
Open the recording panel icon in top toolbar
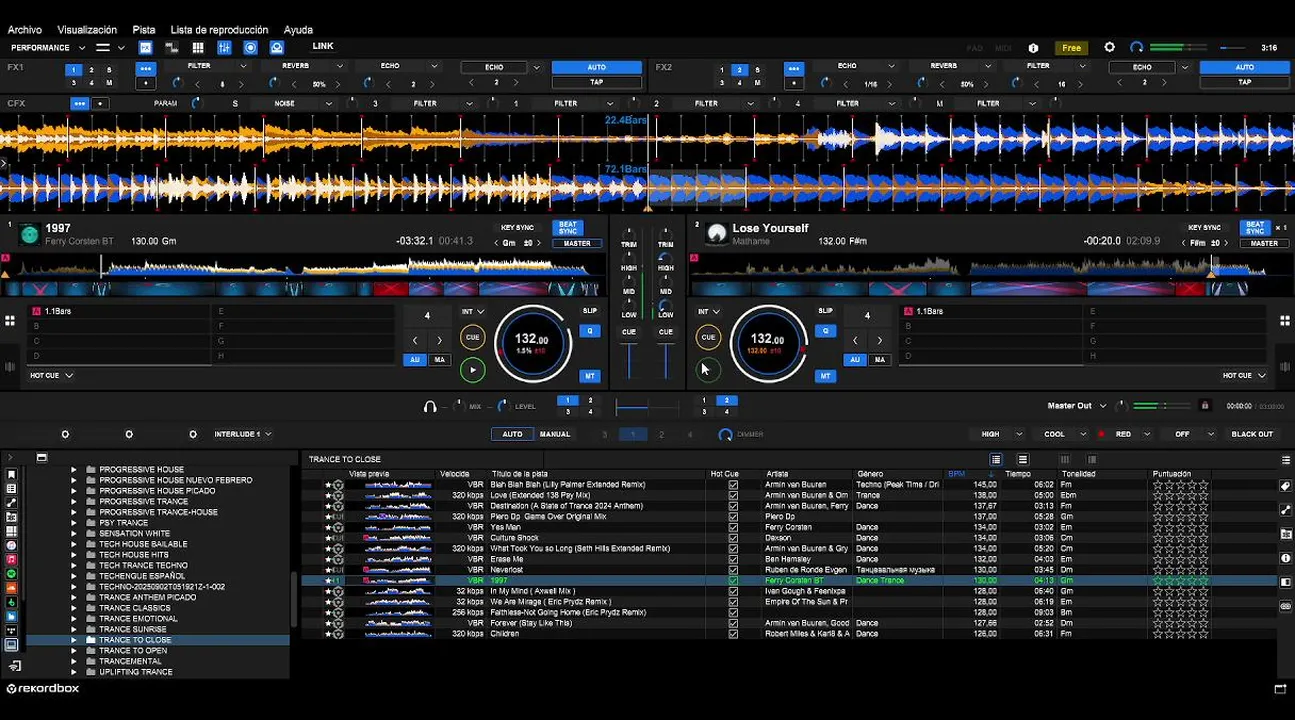click(250, 47)
